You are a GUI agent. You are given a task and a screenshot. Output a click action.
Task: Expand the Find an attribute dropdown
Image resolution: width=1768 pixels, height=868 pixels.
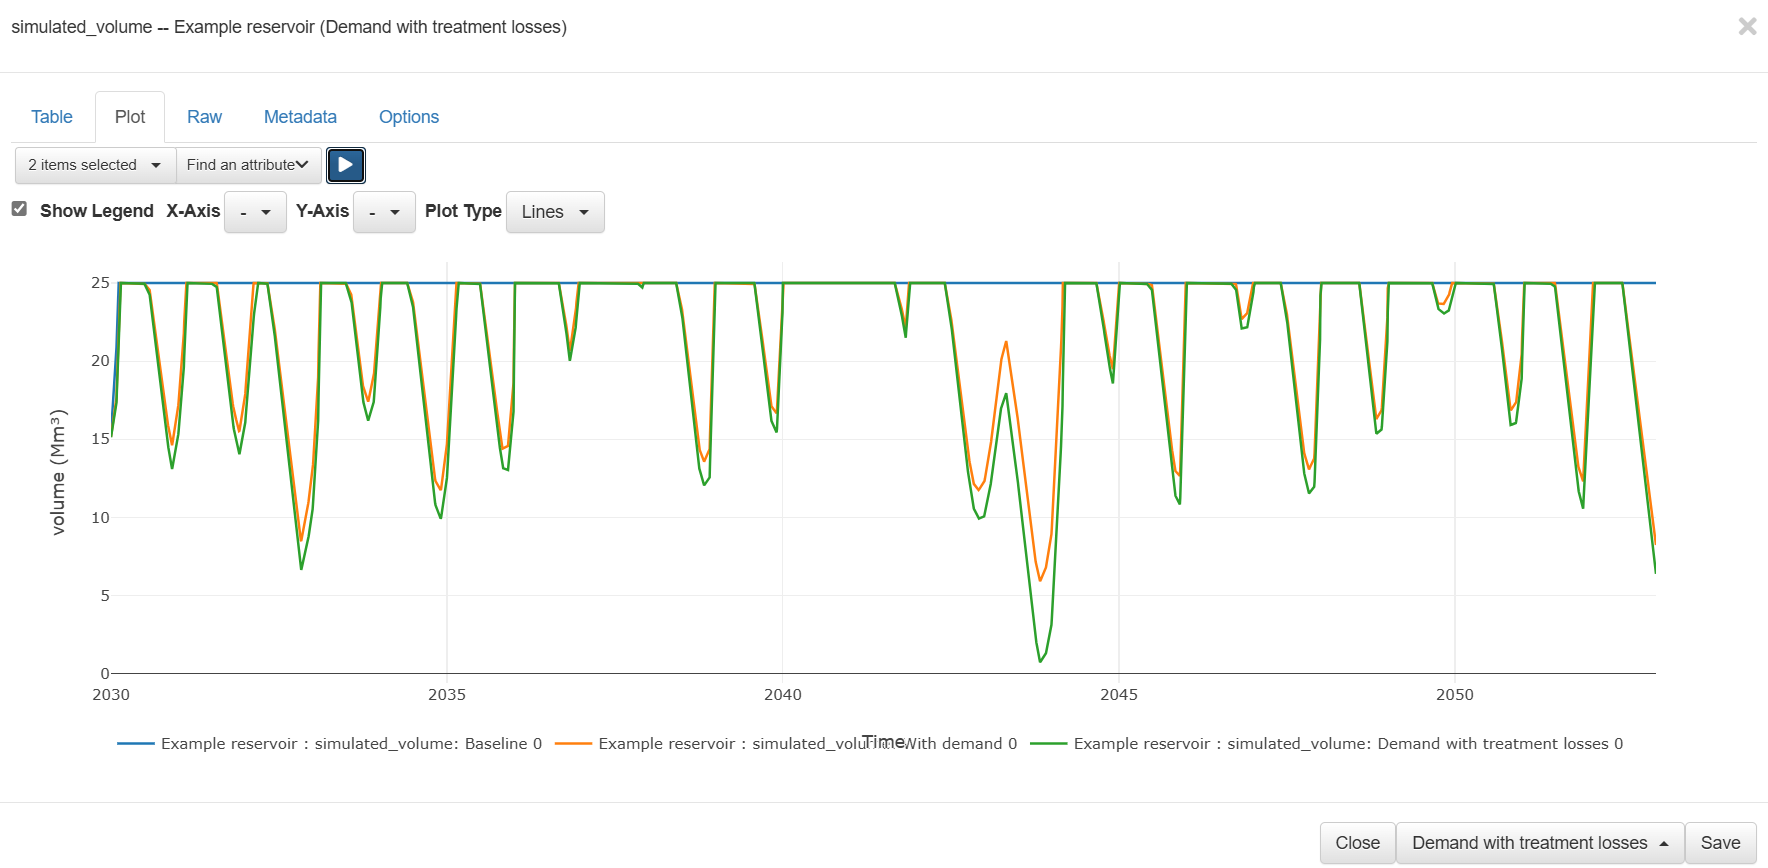click(248, 165)
